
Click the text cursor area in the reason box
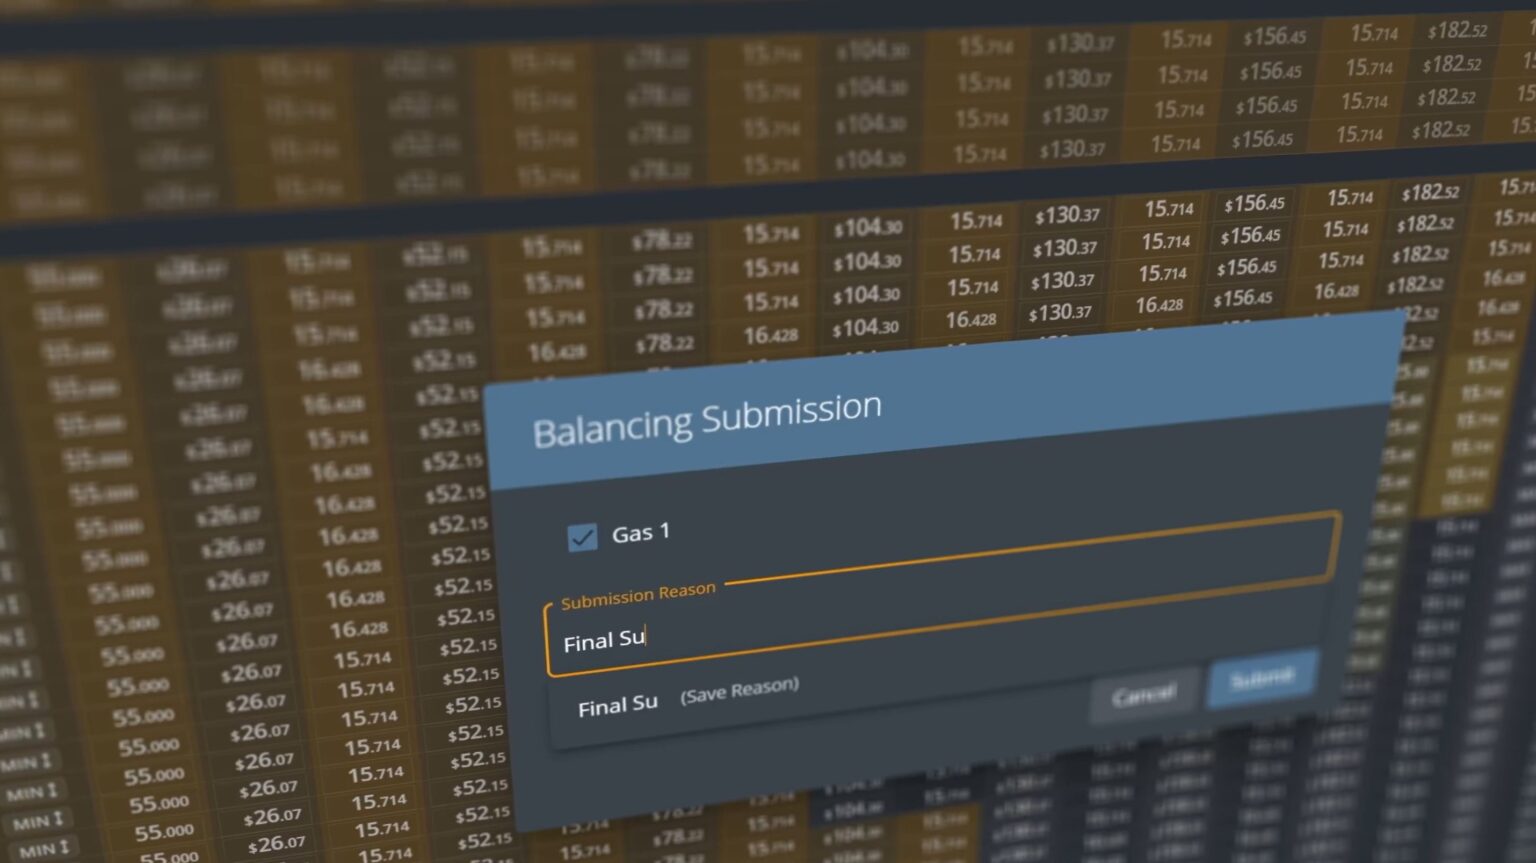pos(648,639)
